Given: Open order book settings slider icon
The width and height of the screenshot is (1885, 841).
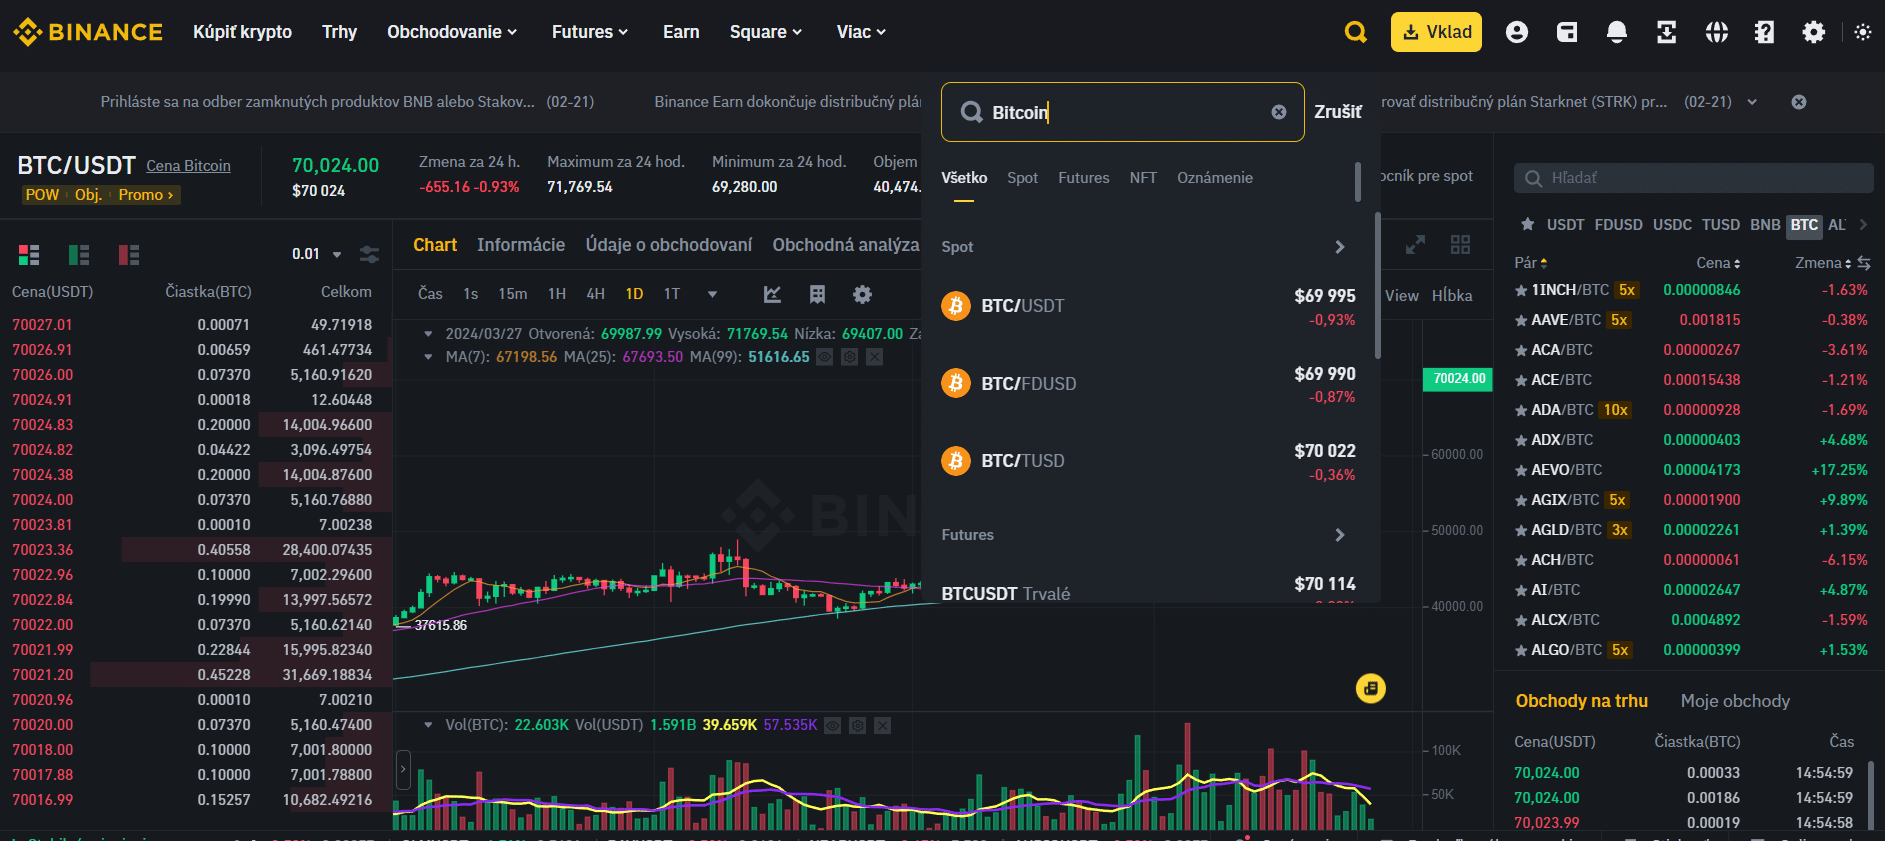Looking at the screenshot, I should pos(369,254).
